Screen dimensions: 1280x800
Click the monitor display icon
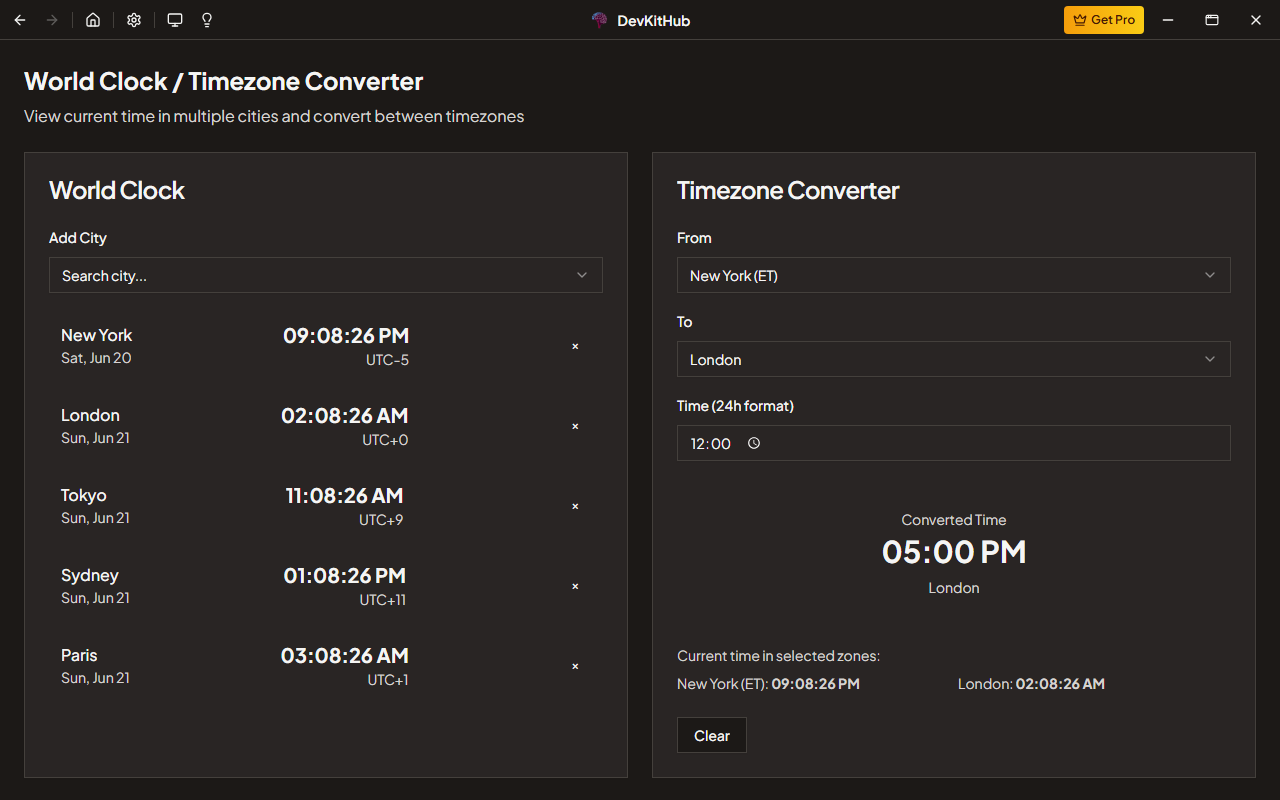tap(175, 20)
